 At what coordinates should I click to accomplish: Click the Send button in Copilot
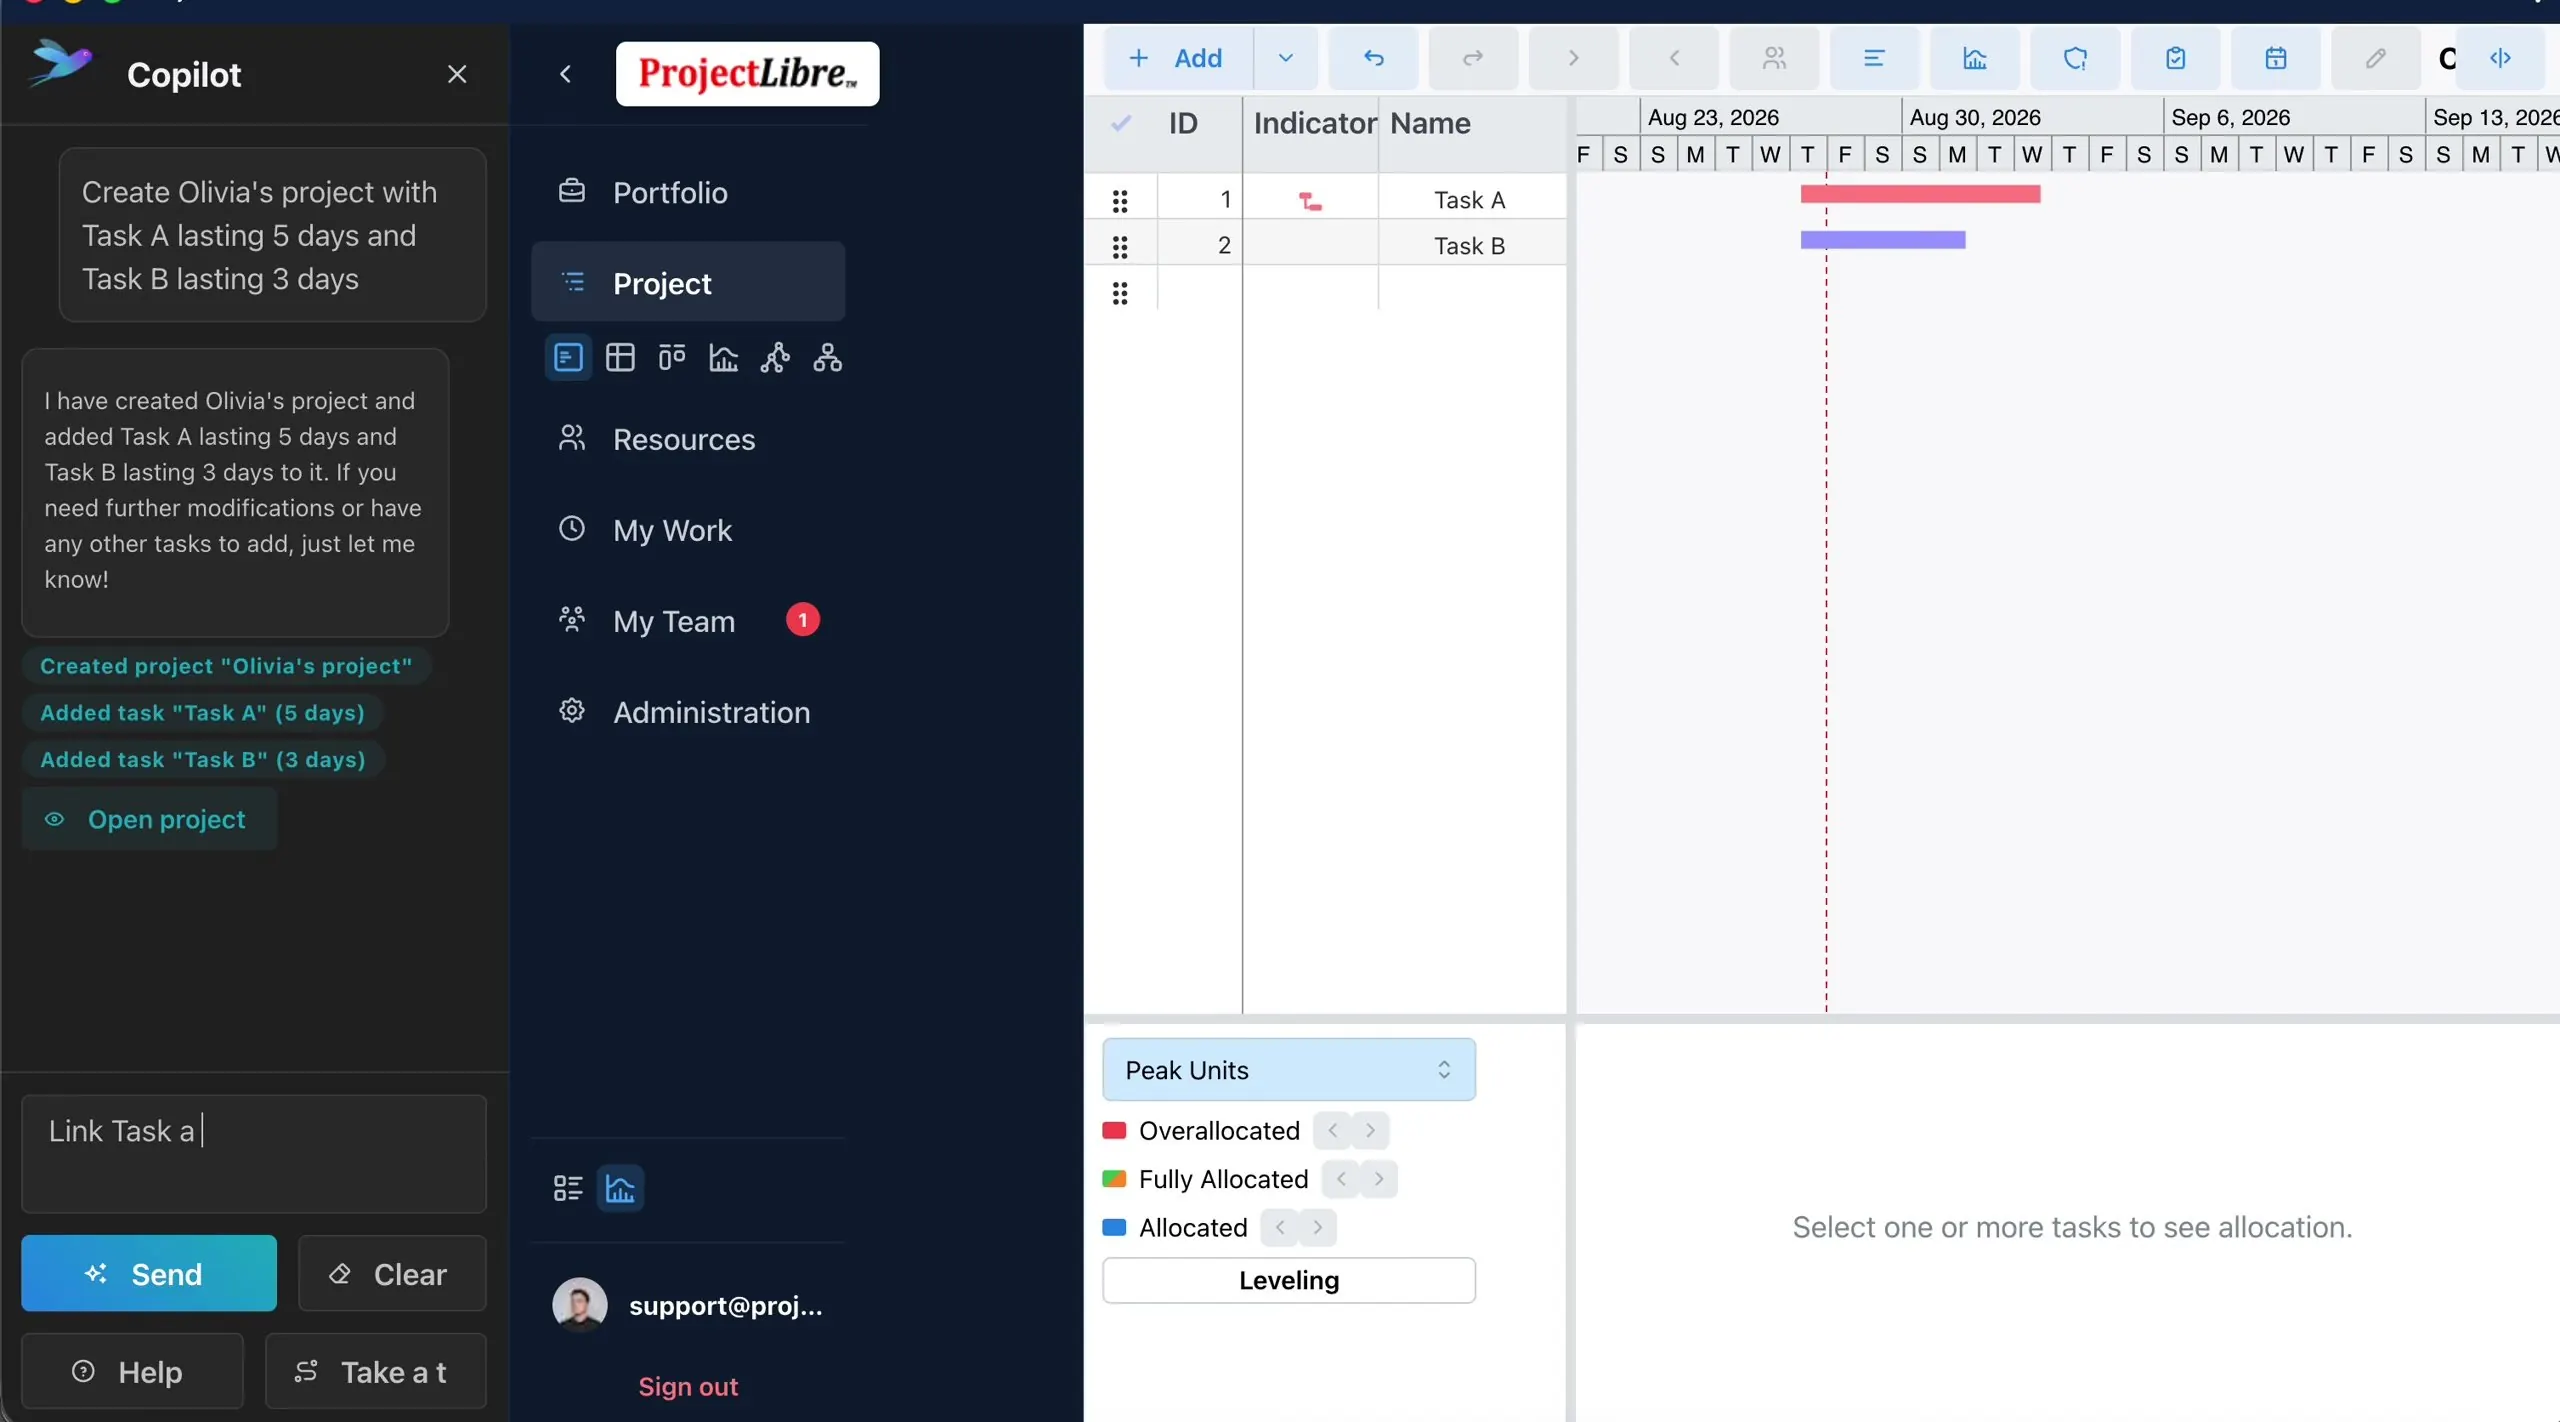[149, 1273]
